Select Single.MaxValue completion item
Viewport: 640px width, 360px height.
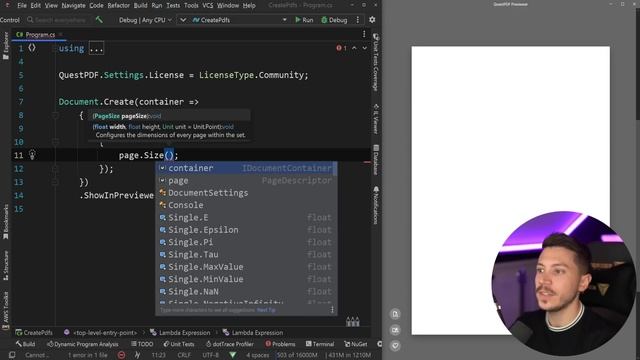click(x=246, y=267)
